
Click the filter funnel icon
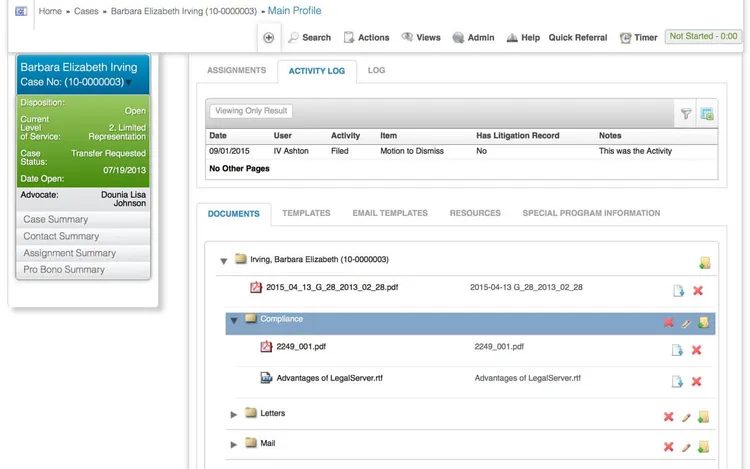tap(686, 114)
